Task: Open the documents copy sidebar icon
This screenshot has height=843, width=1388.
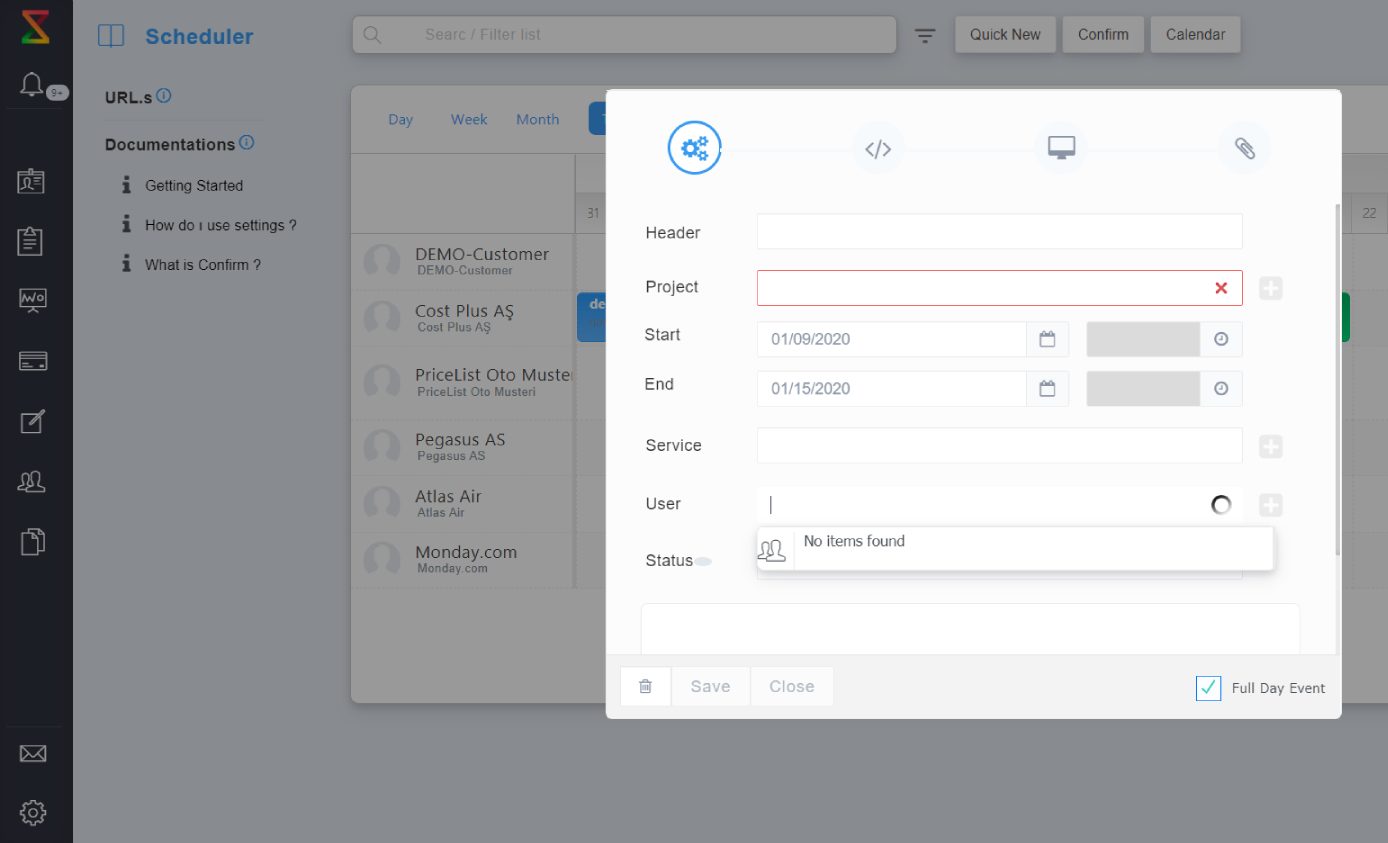Action: tap(32, 542)
